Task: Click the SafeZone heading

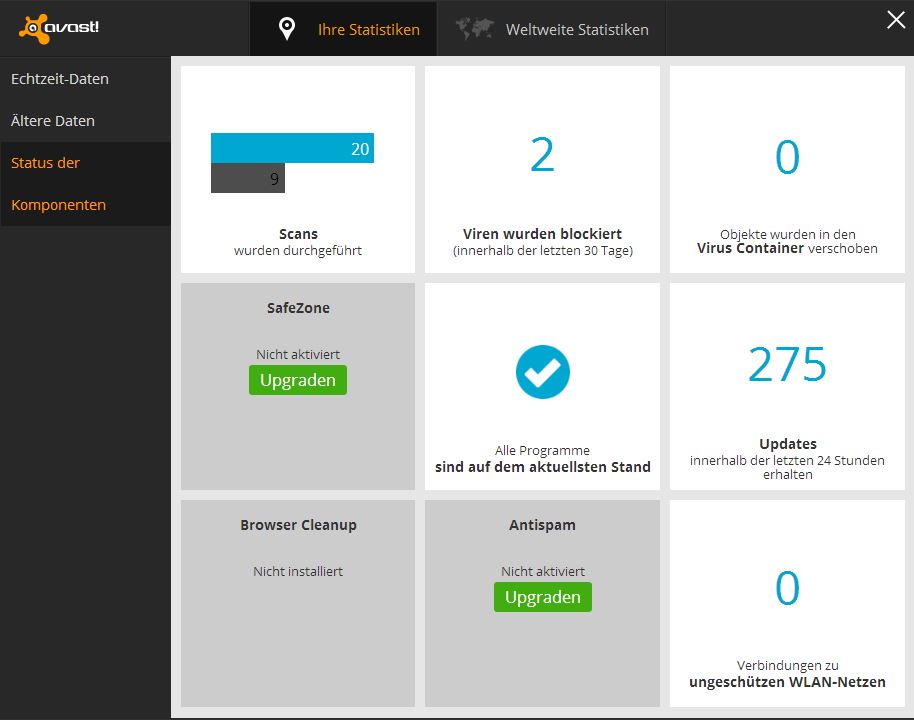Action: [x=298, y=308]
